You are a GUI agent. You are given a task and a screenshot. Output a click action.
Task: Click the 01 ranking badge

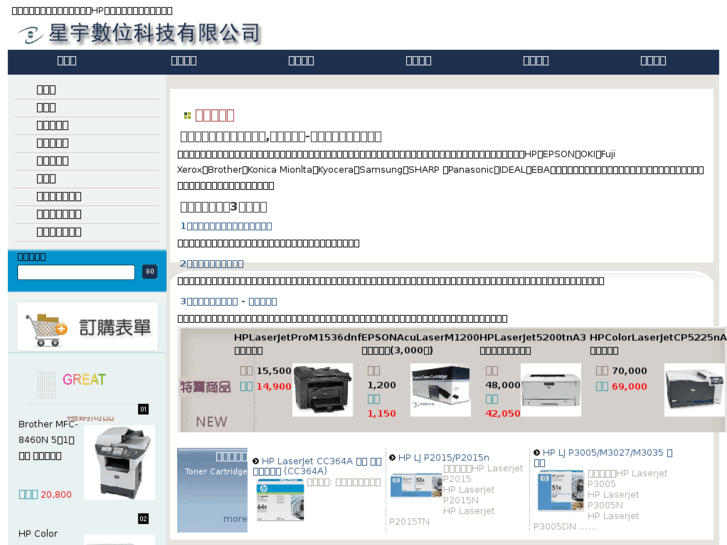point(143,409)
